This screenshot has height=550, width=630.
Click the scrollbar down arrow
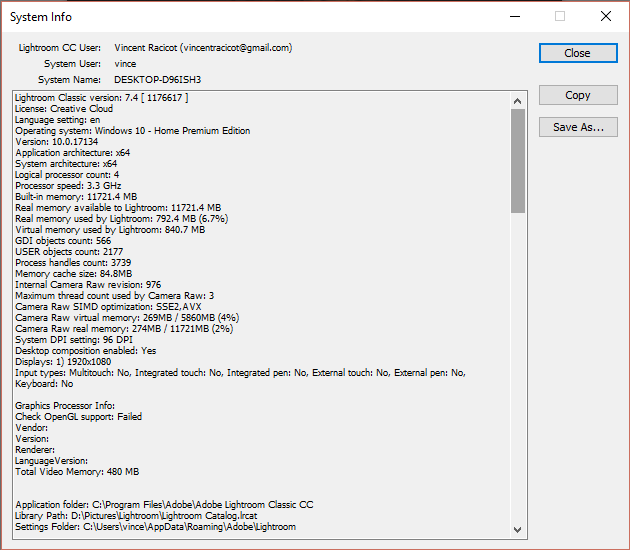518,530
